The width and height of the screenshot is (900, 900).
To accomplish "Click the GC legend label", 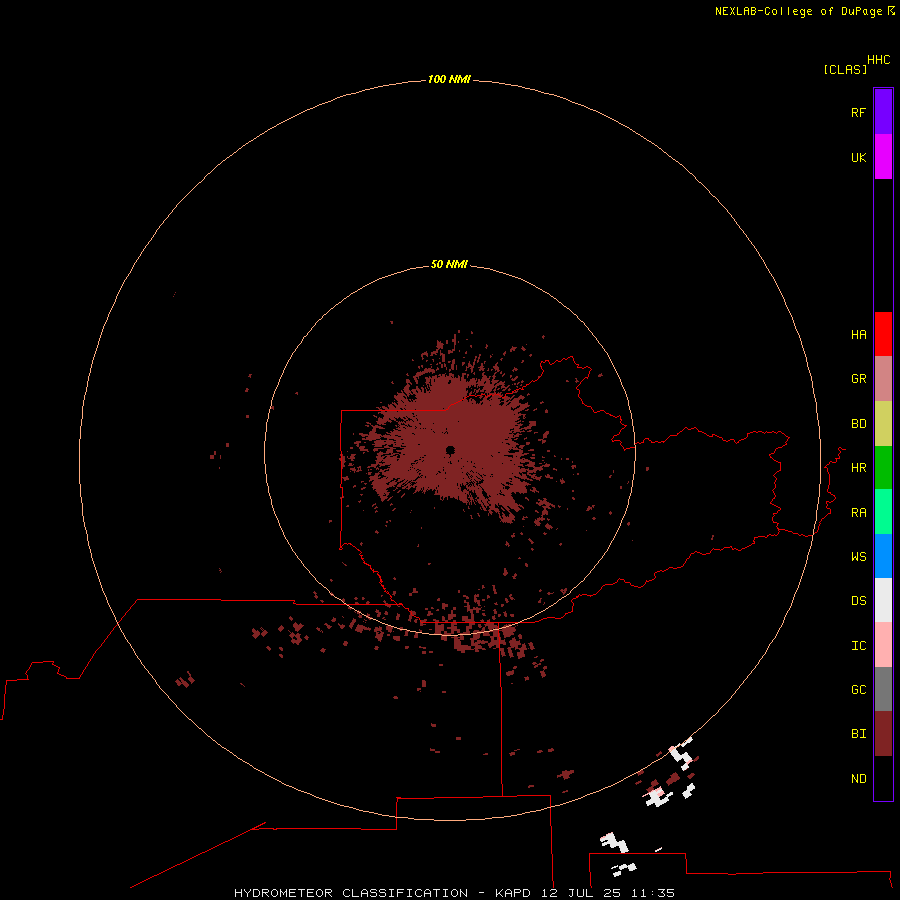I will (x=858, y=690).
